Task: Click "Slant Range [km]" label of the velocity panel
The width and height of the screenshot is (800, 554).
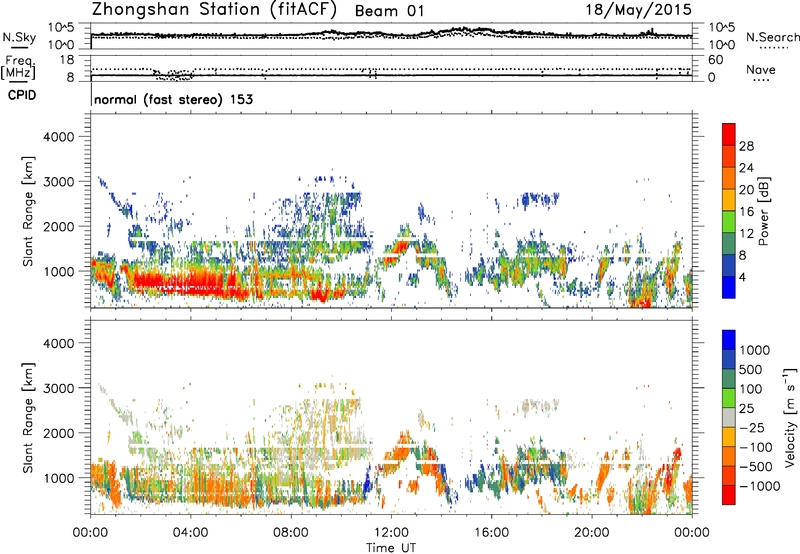Action: coord(28,417)
